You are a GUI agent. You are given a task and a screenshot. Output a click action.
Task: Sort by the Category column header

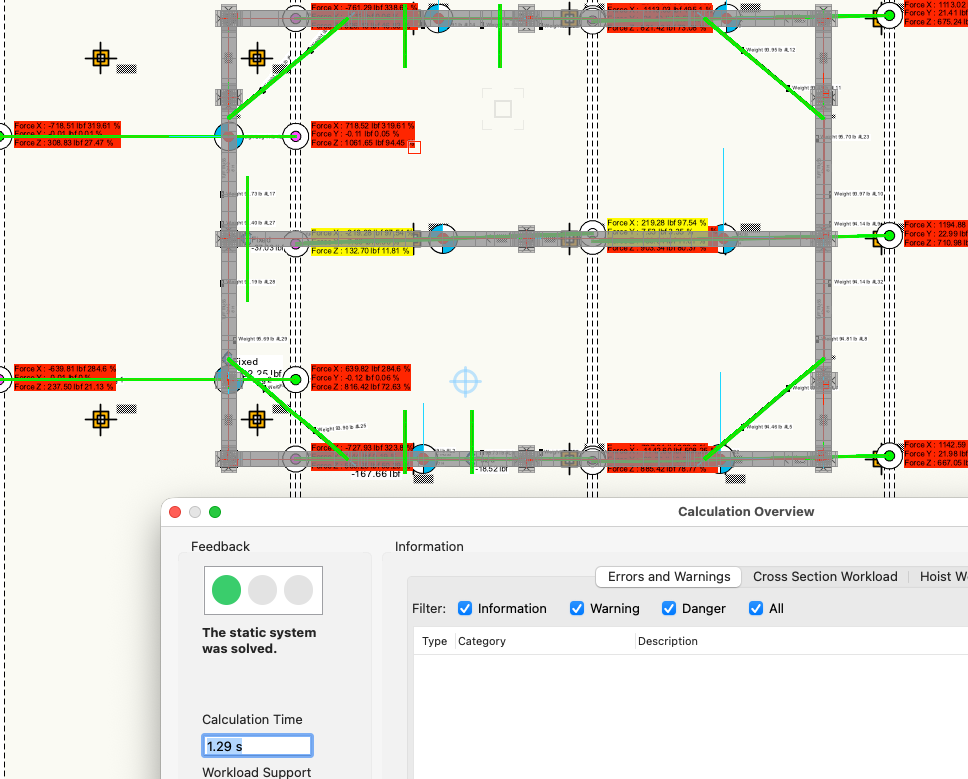[x=482, y=641]
